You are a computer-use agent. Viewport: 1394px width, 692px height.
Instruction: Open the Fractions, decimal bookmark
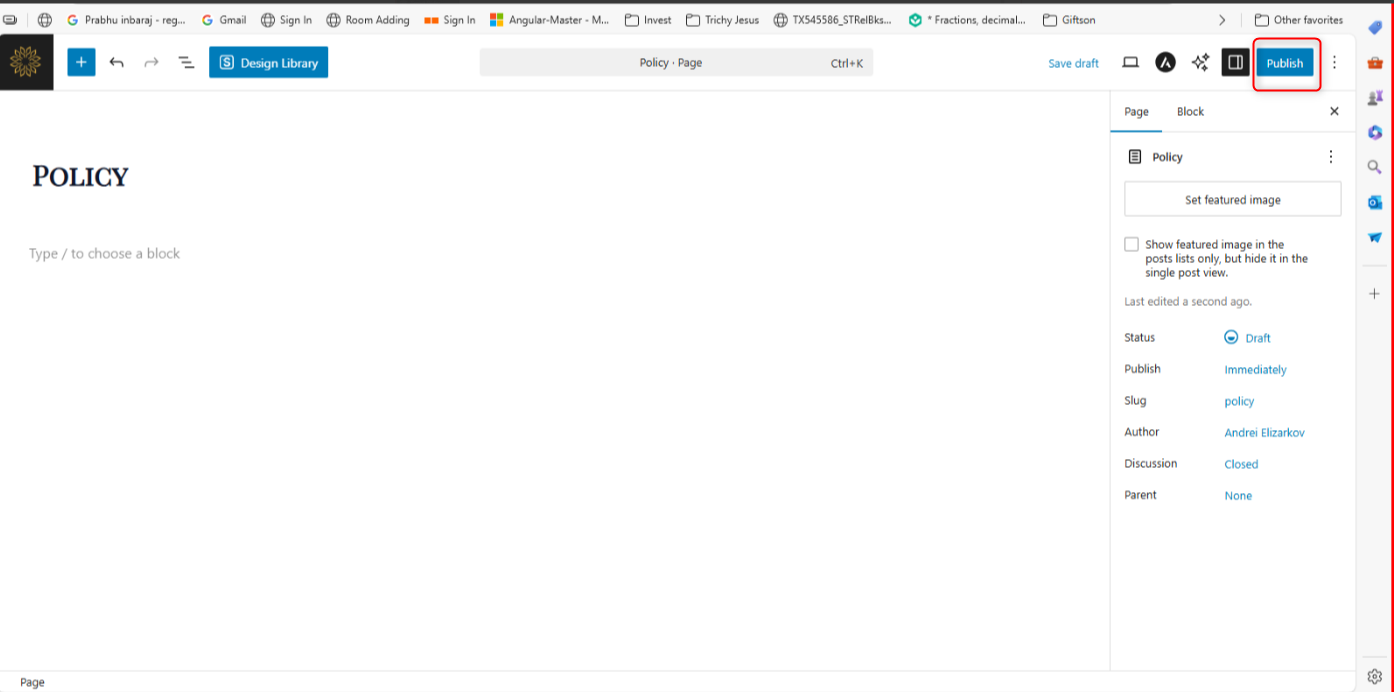[x=967, y=20]
